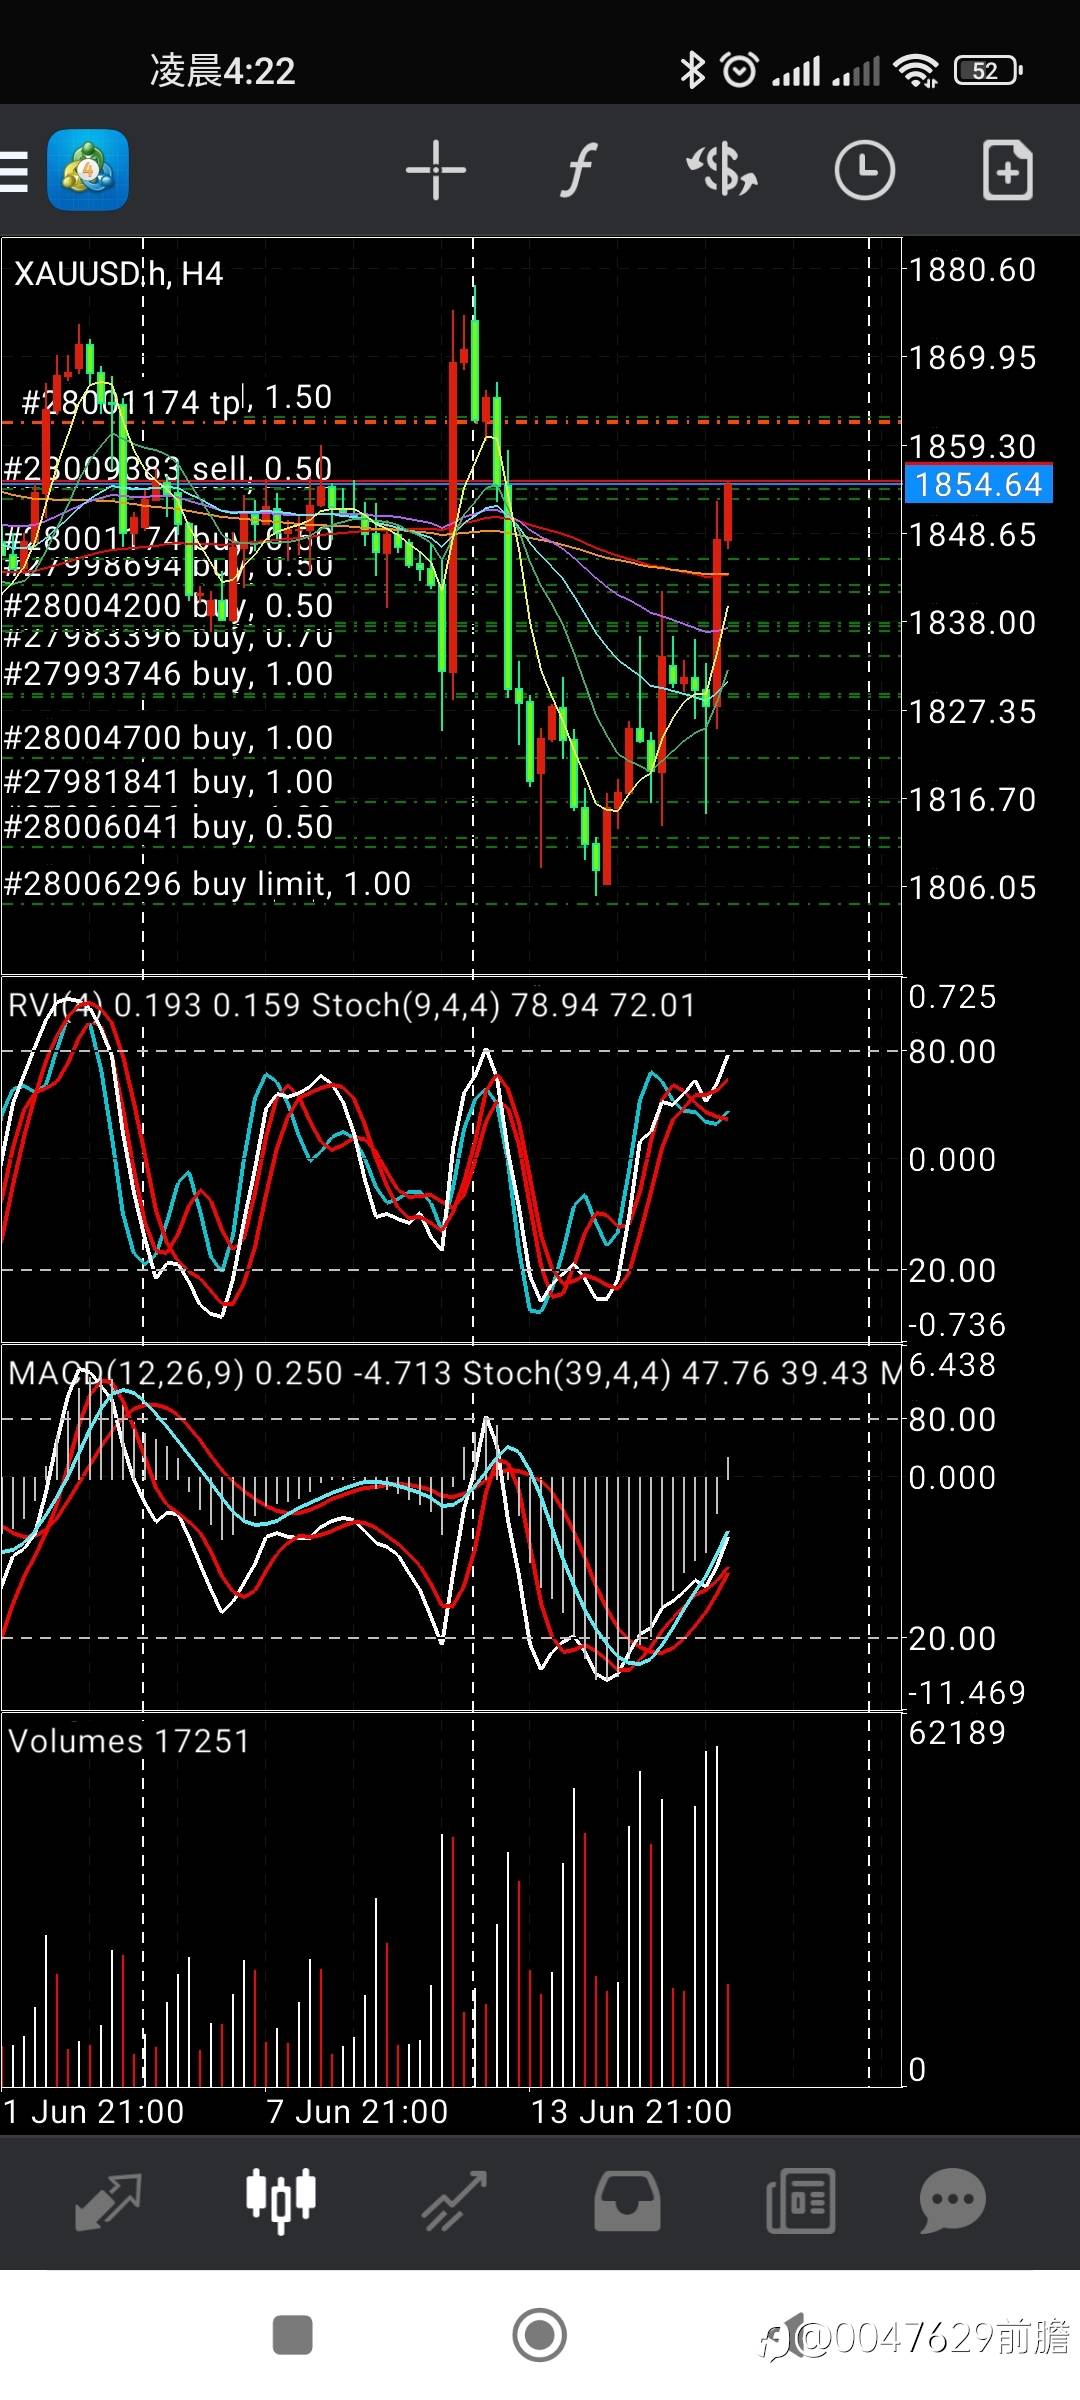
Task: Open the symbol switch dollar icon
Action: (721, 170)
